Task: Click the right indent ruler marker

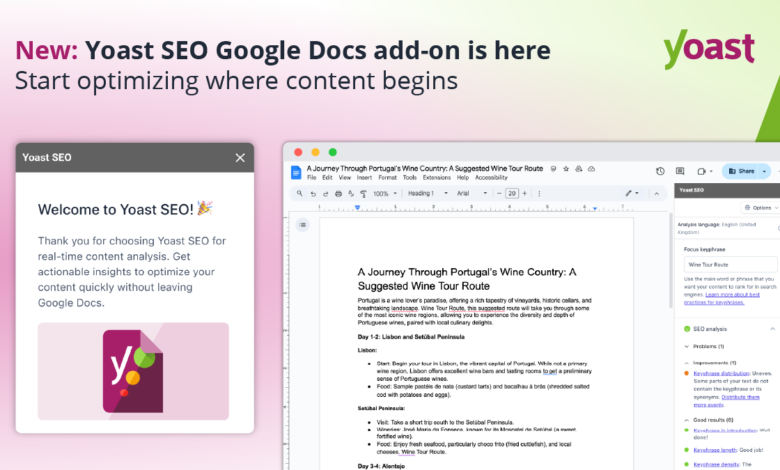Action: click(x=595, y=209)
